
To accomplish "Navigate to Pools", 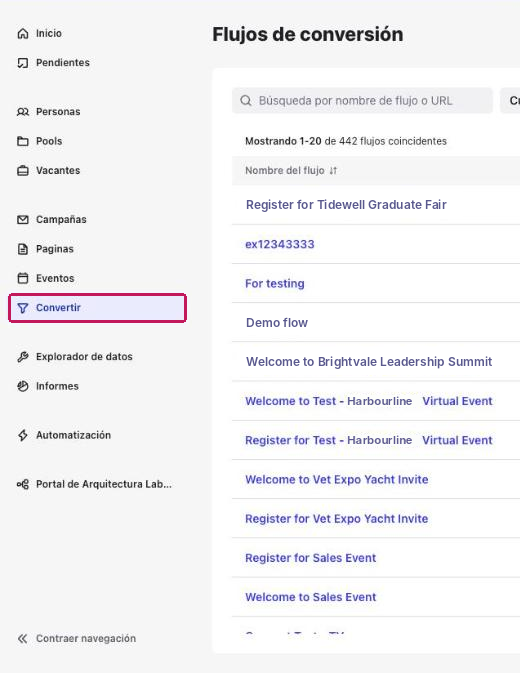I will tap(49, 141).
